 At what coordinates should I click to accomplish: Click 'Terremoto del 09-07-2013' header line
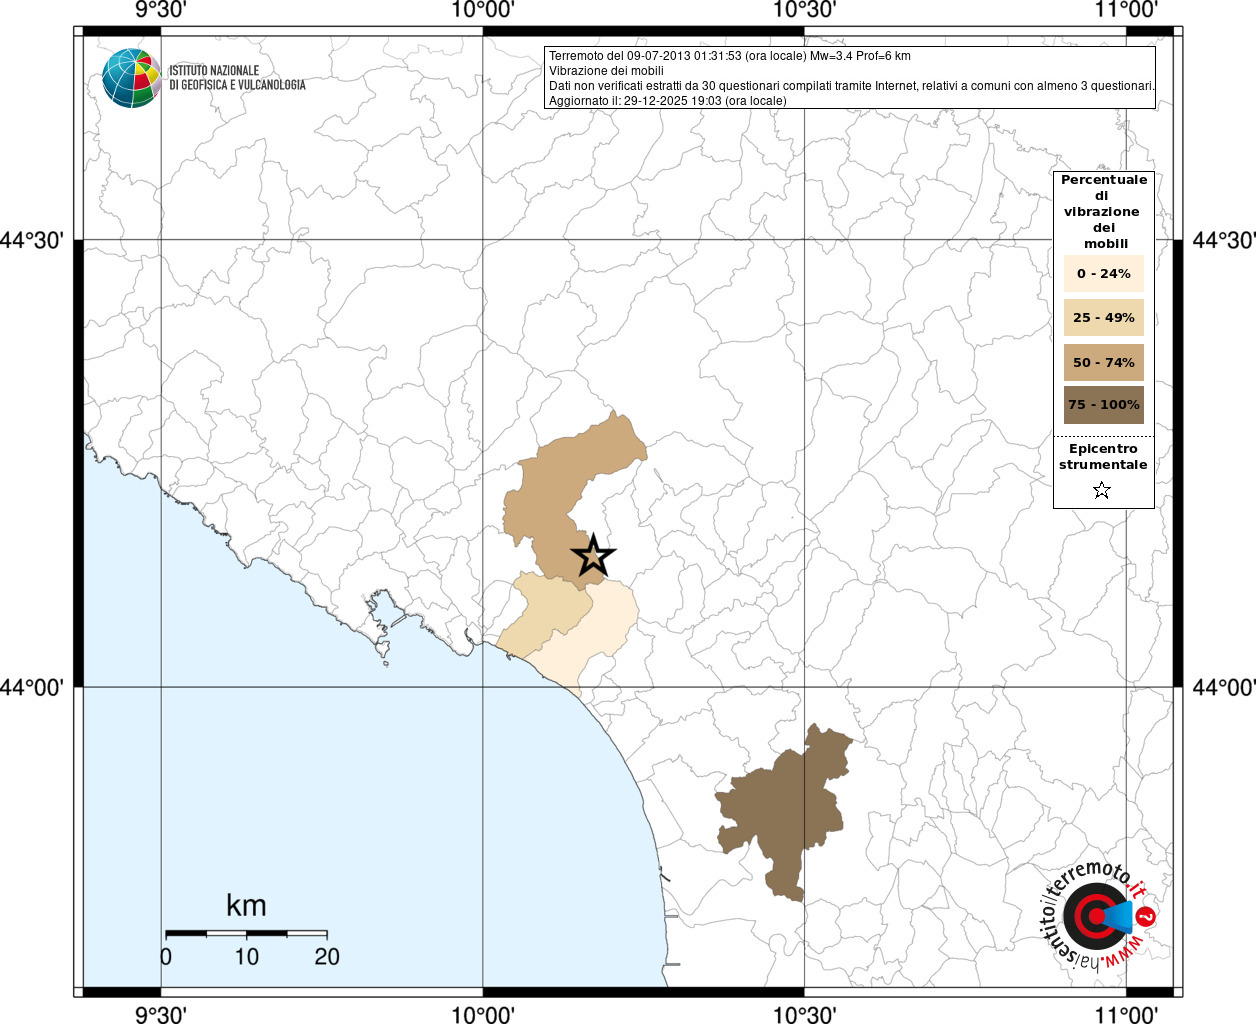(730, 56)
